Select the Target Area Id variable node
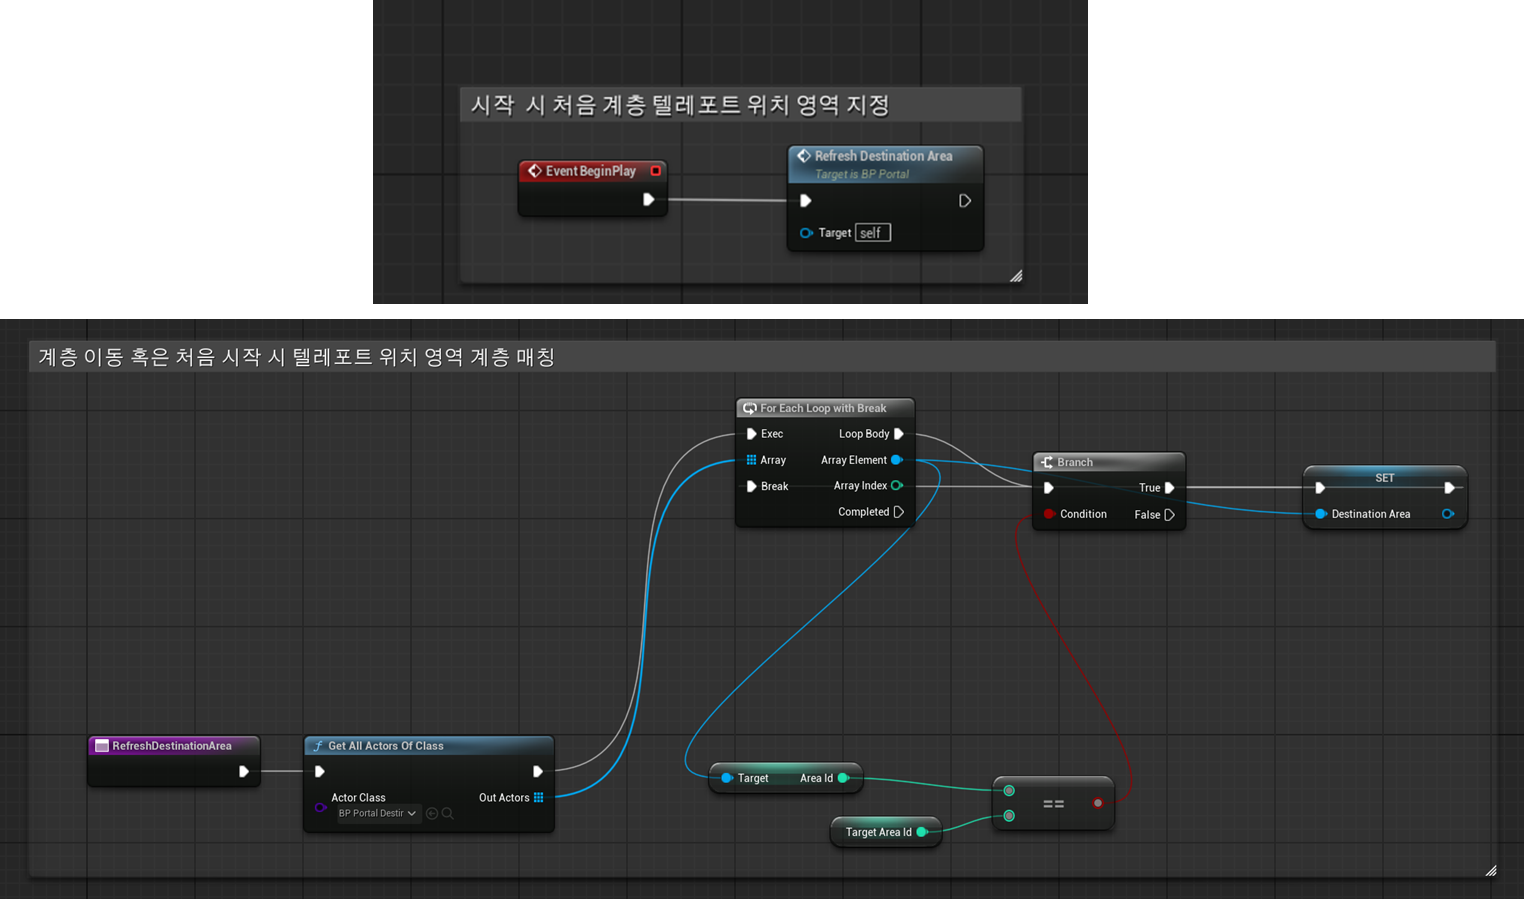The image size is (1524, 899). click(886, 832)
